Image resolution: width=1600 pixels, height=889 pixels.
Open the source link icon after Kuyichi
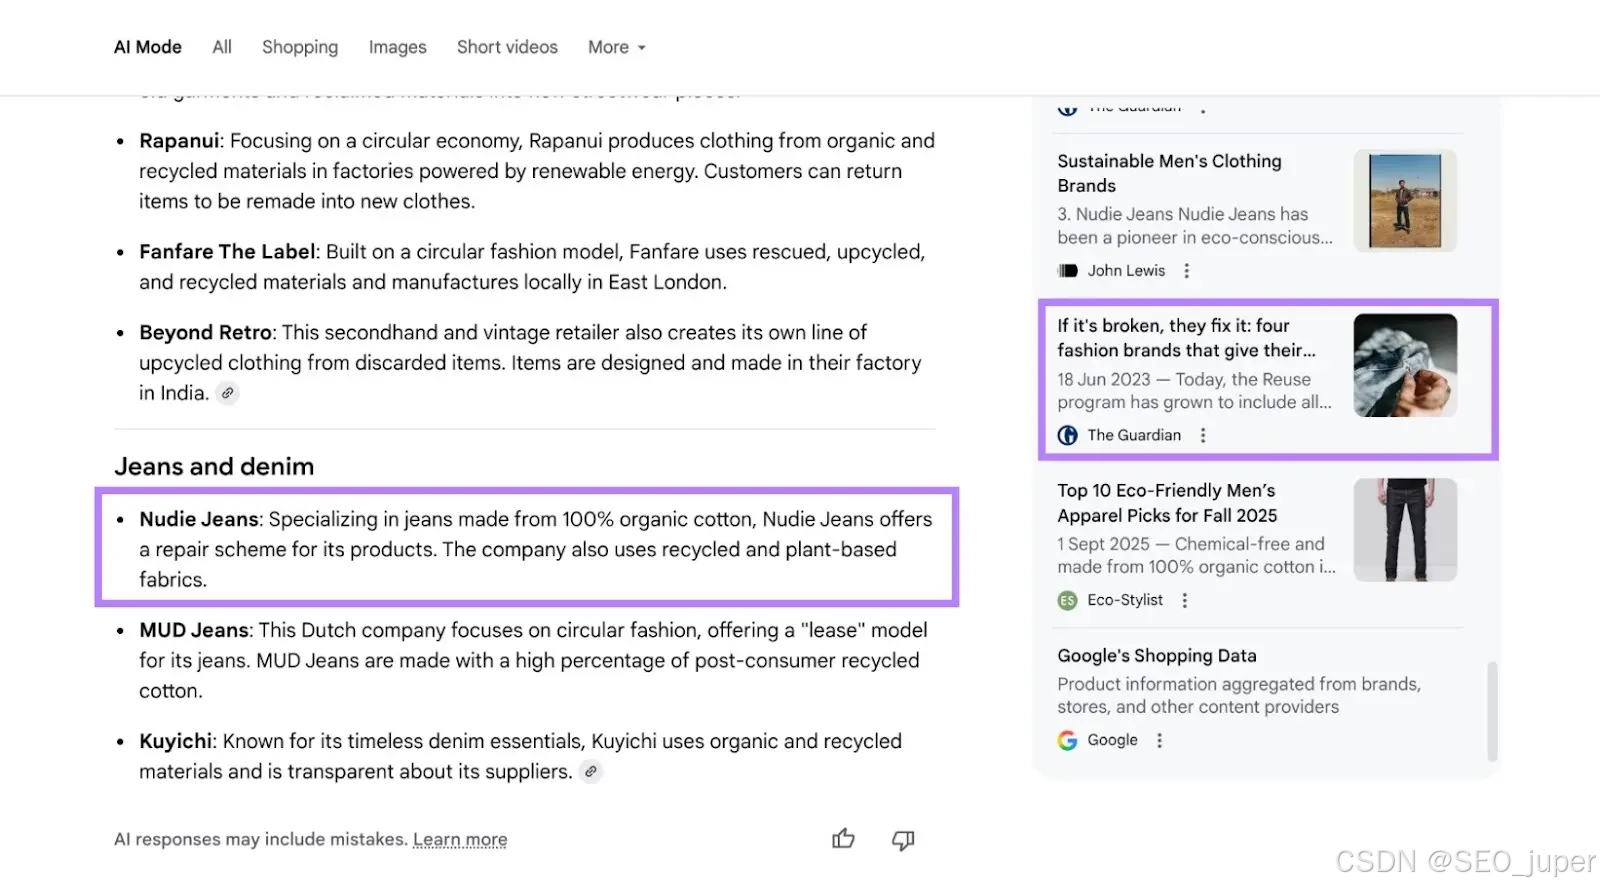point(591,771)
